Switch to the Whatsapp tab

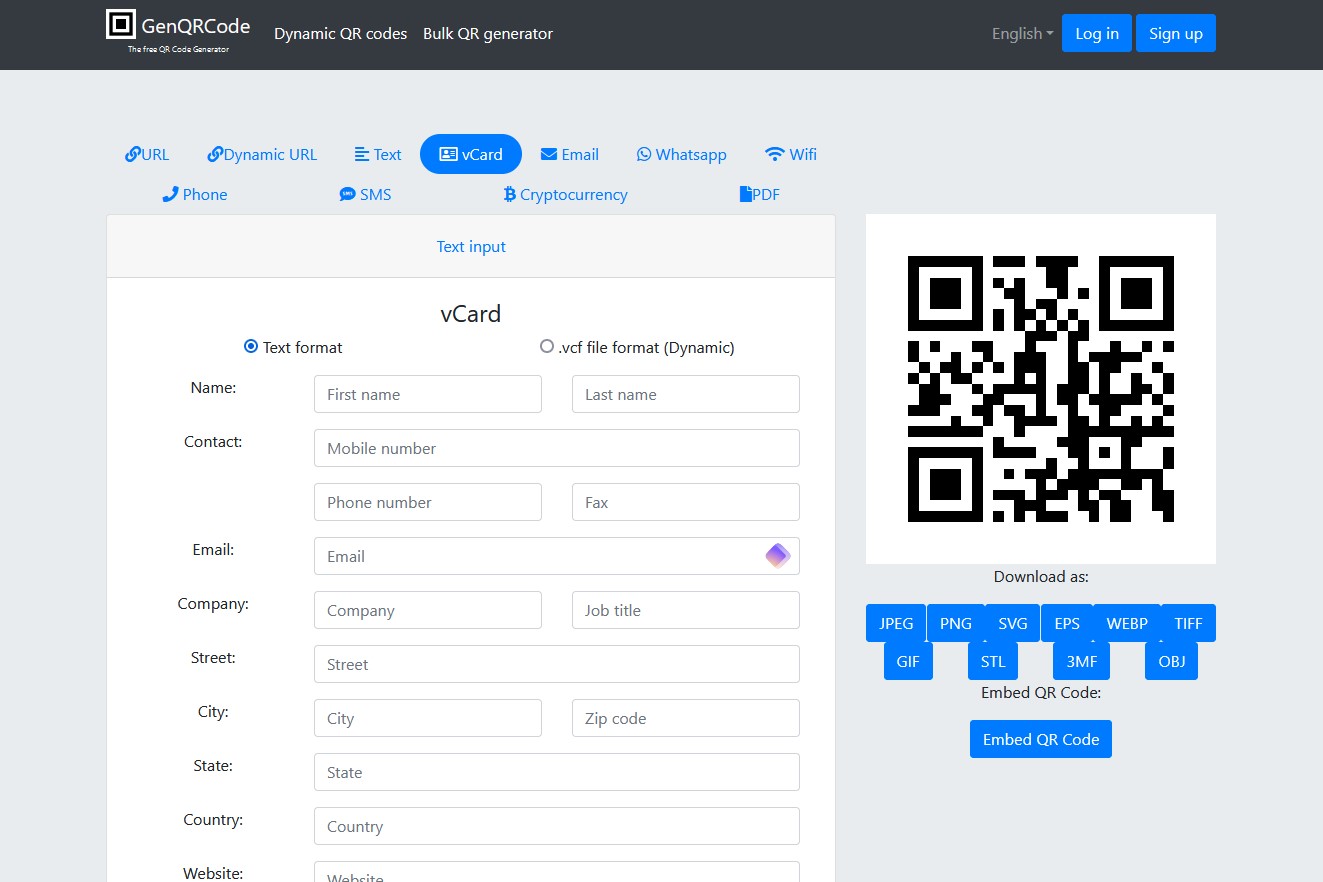[682, 154]
